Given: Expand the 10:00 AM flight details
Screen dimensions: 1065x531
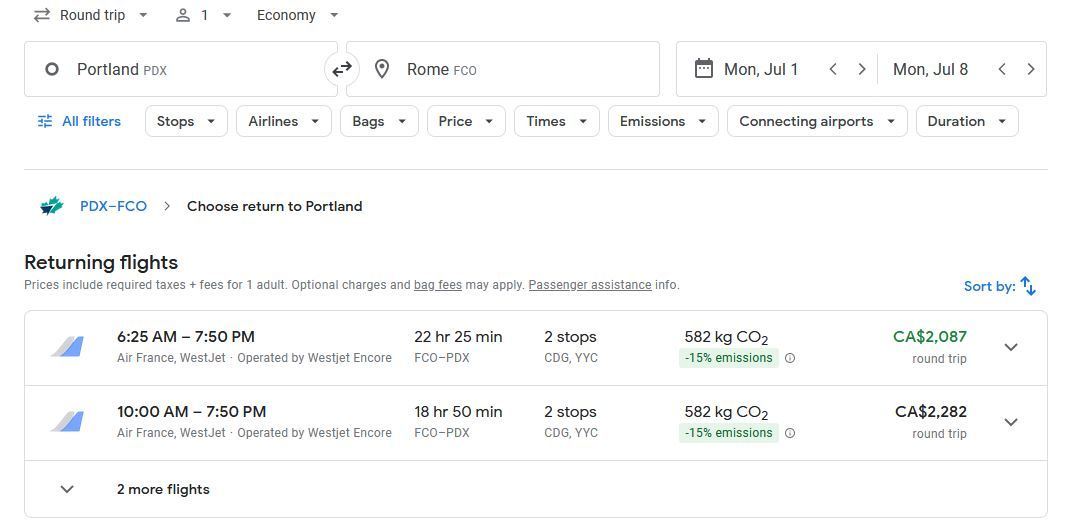Looking at the screenshot, I should click(x=1011, y=422).
